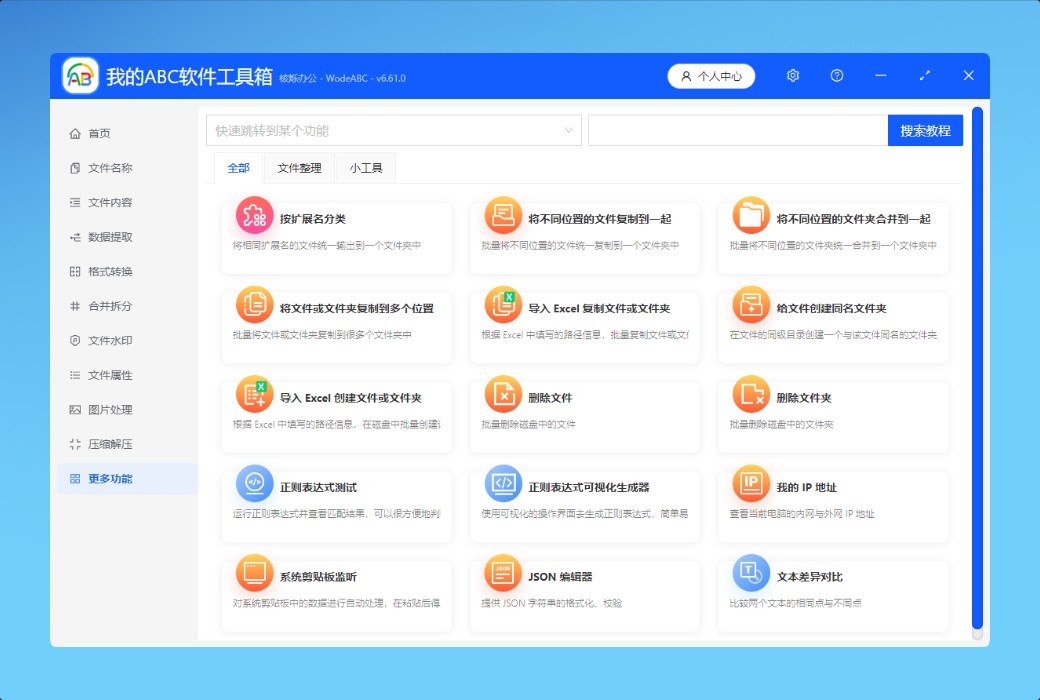This screenshot has width=1040, height=700.
Task: Select the 正则表达式测试 icon
Action: click(254, 484)
